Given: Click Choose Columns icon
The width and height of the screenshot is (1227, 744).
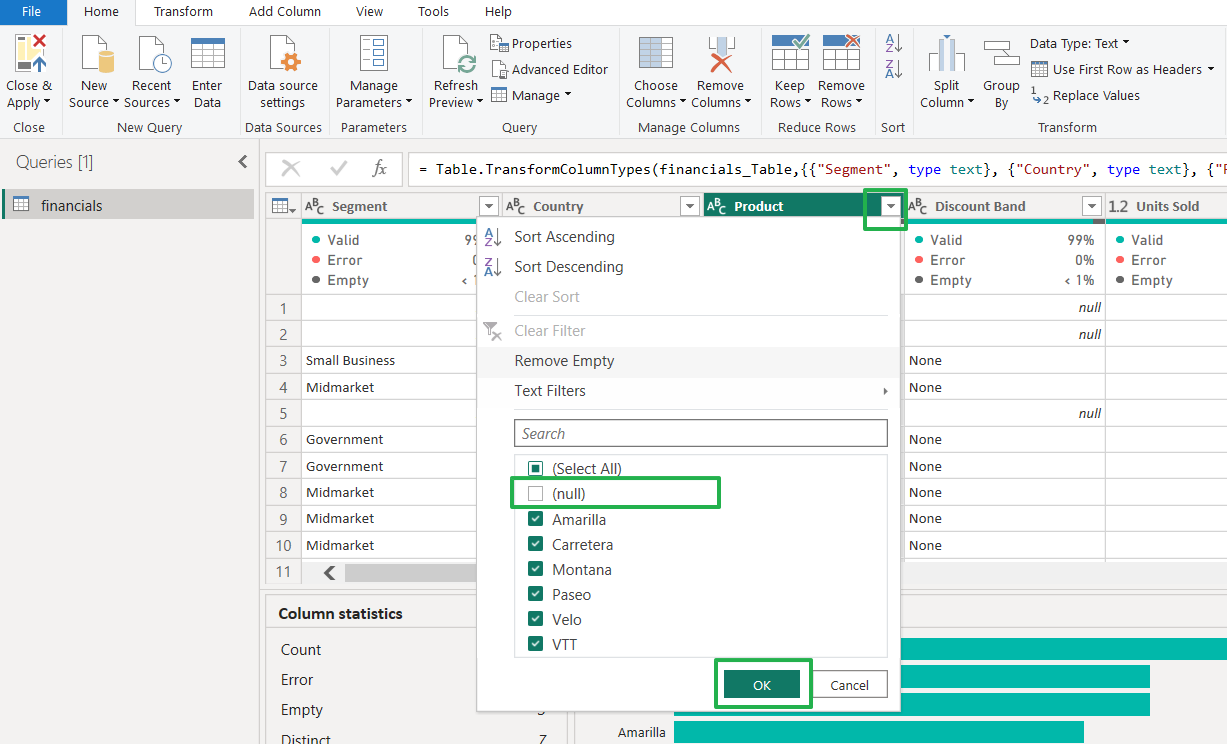Looking at the screenshot, I should 656,54.
